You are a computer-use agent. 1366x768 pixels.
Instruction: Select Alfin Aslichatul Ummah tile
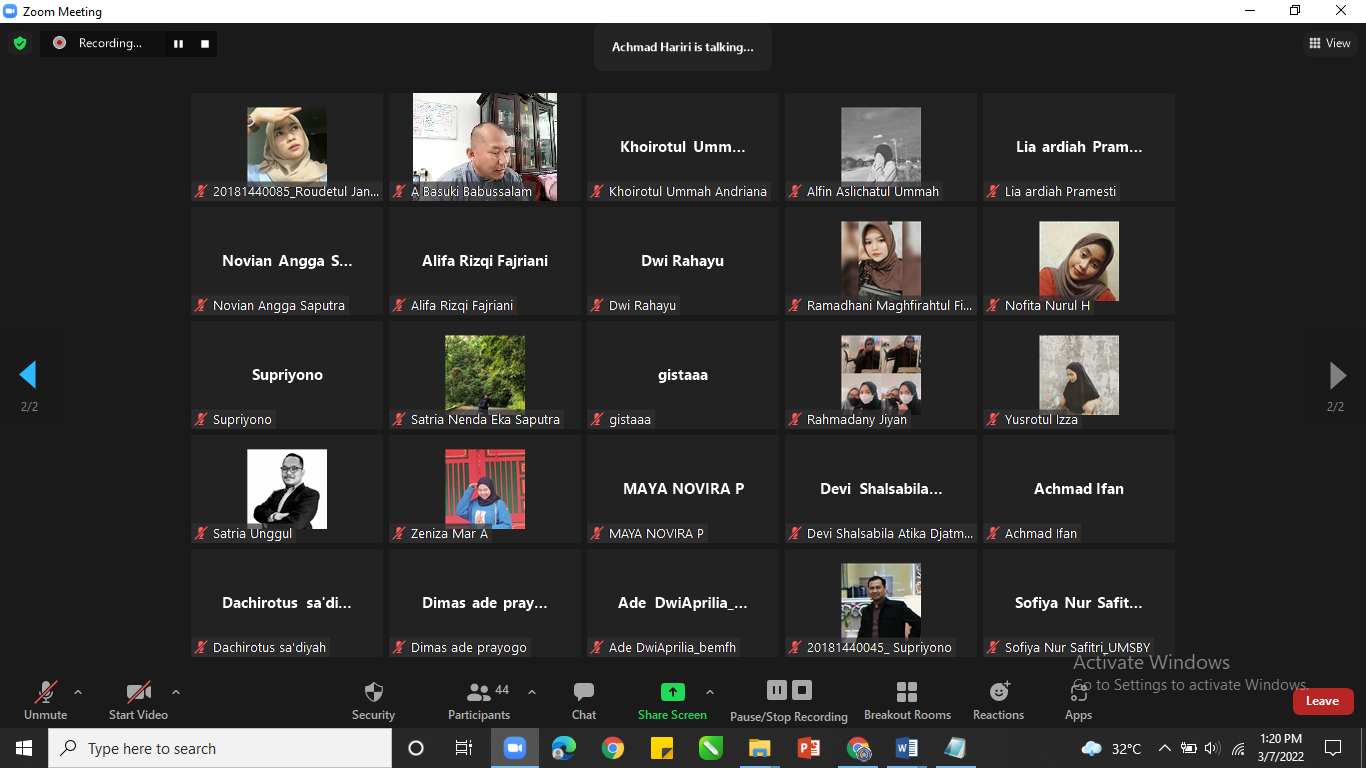pos(881,147)
